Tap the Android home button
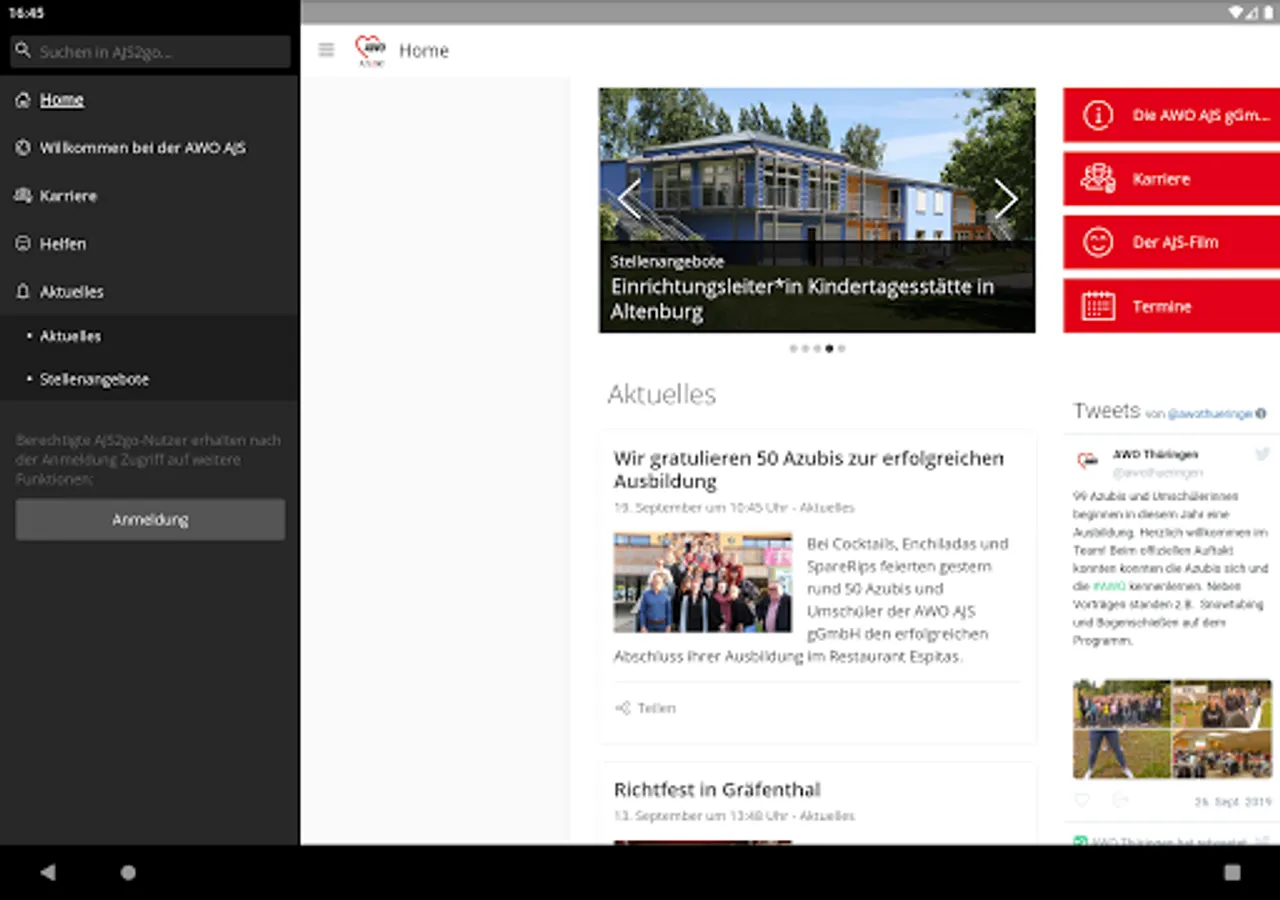The width and height of the screenshot is (1280, 900). (x=128, y=872)
